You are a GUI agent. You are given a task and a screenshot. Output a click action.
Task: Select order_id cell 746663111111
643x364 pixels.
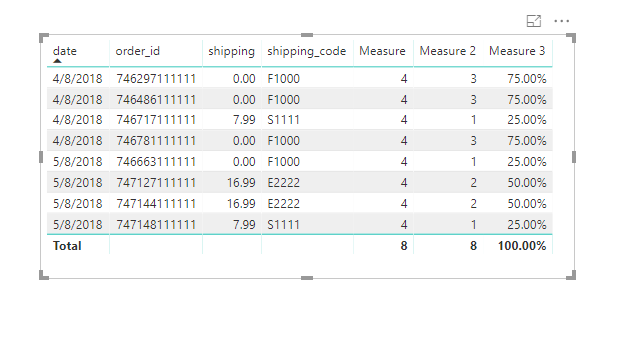click(156, 162)
